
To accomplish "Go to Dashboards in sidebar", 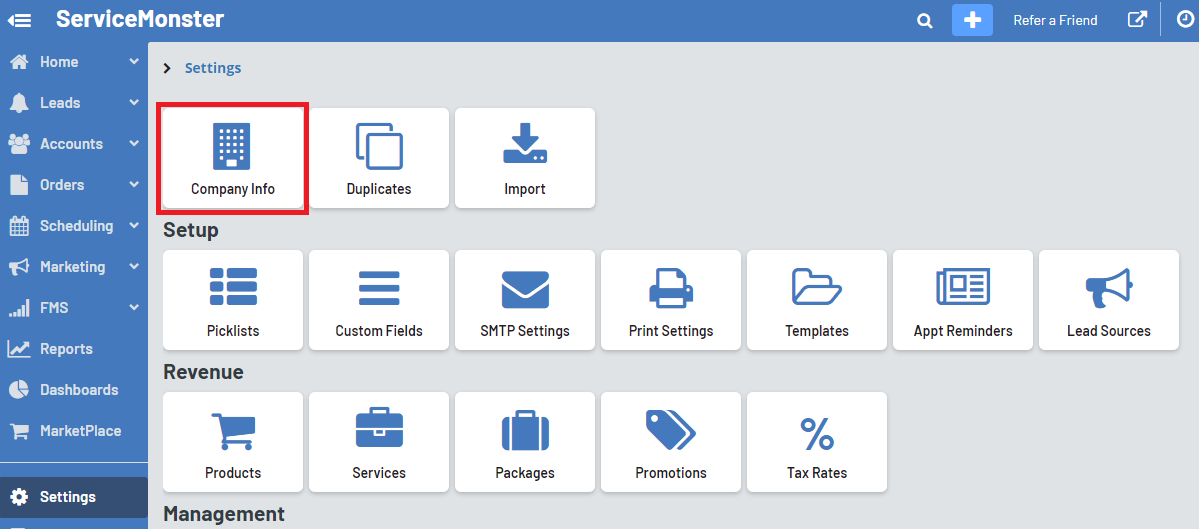I will click(x=78, y=390).
